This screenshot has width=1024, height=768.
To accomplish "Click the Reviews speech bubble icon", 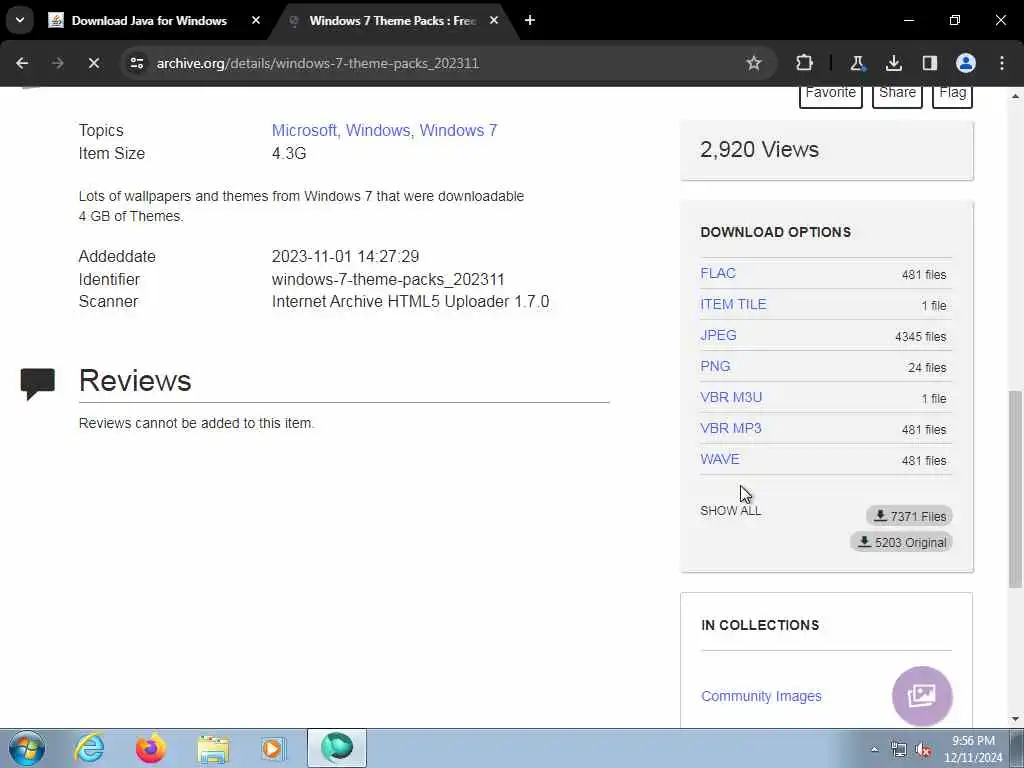I will (x=37, y=384).
